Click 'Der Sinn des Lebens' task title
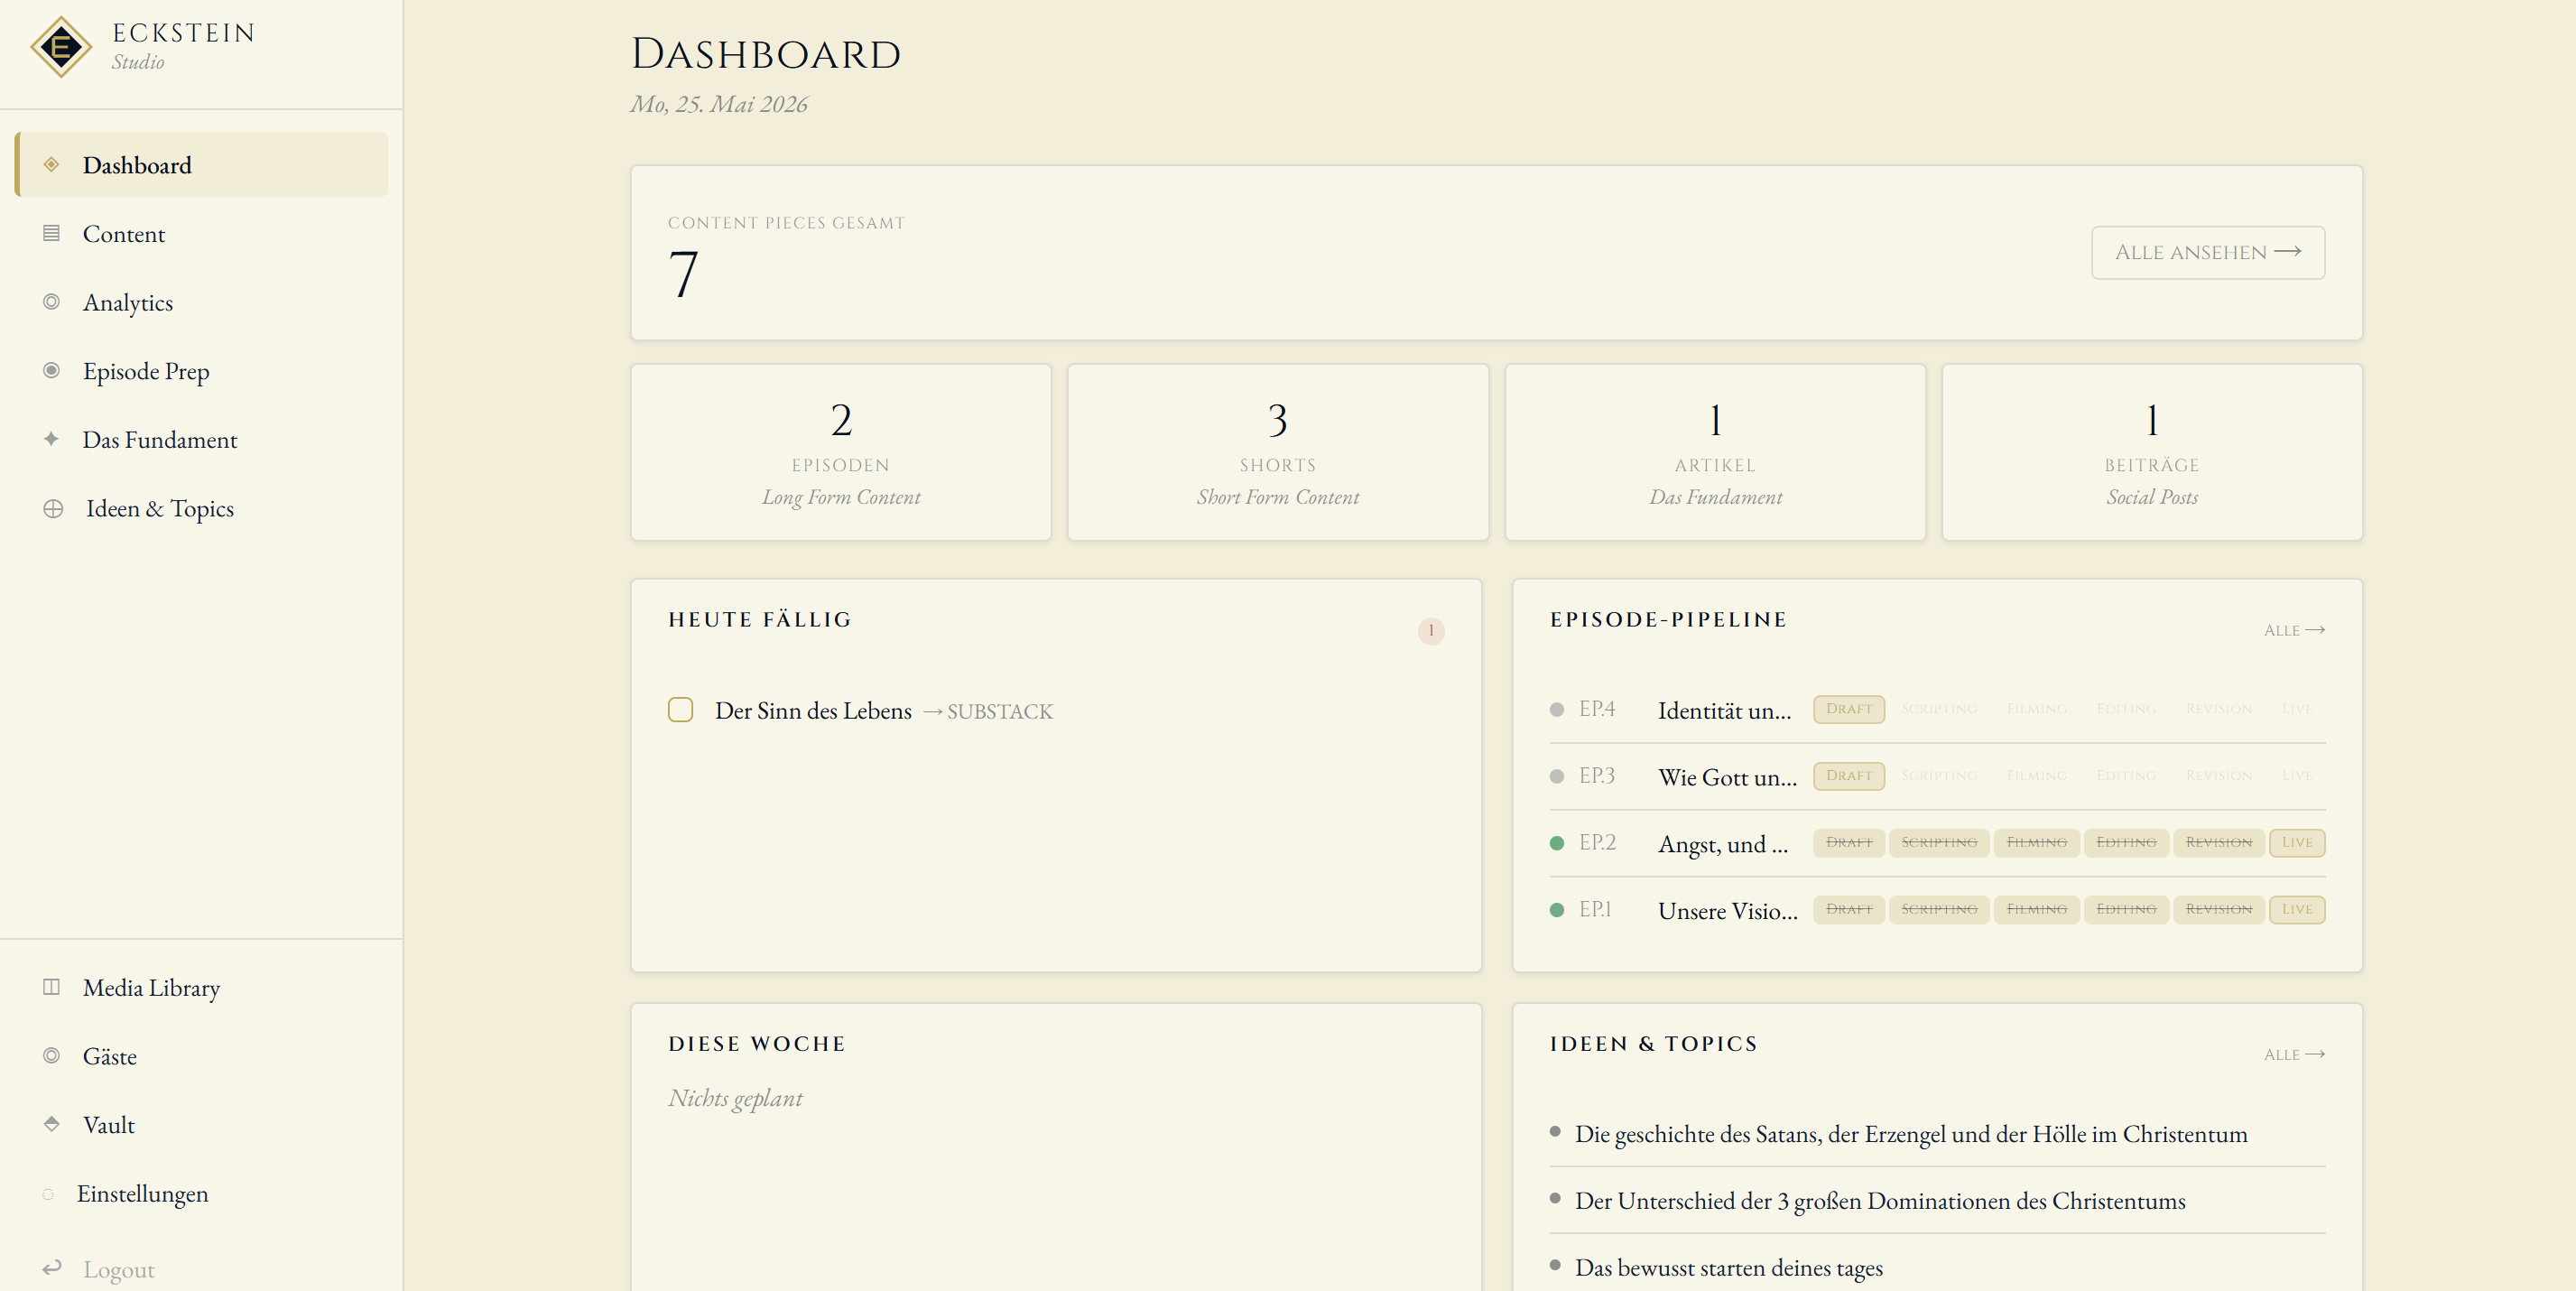2576x1291 pixels. [x=813, y=711]
